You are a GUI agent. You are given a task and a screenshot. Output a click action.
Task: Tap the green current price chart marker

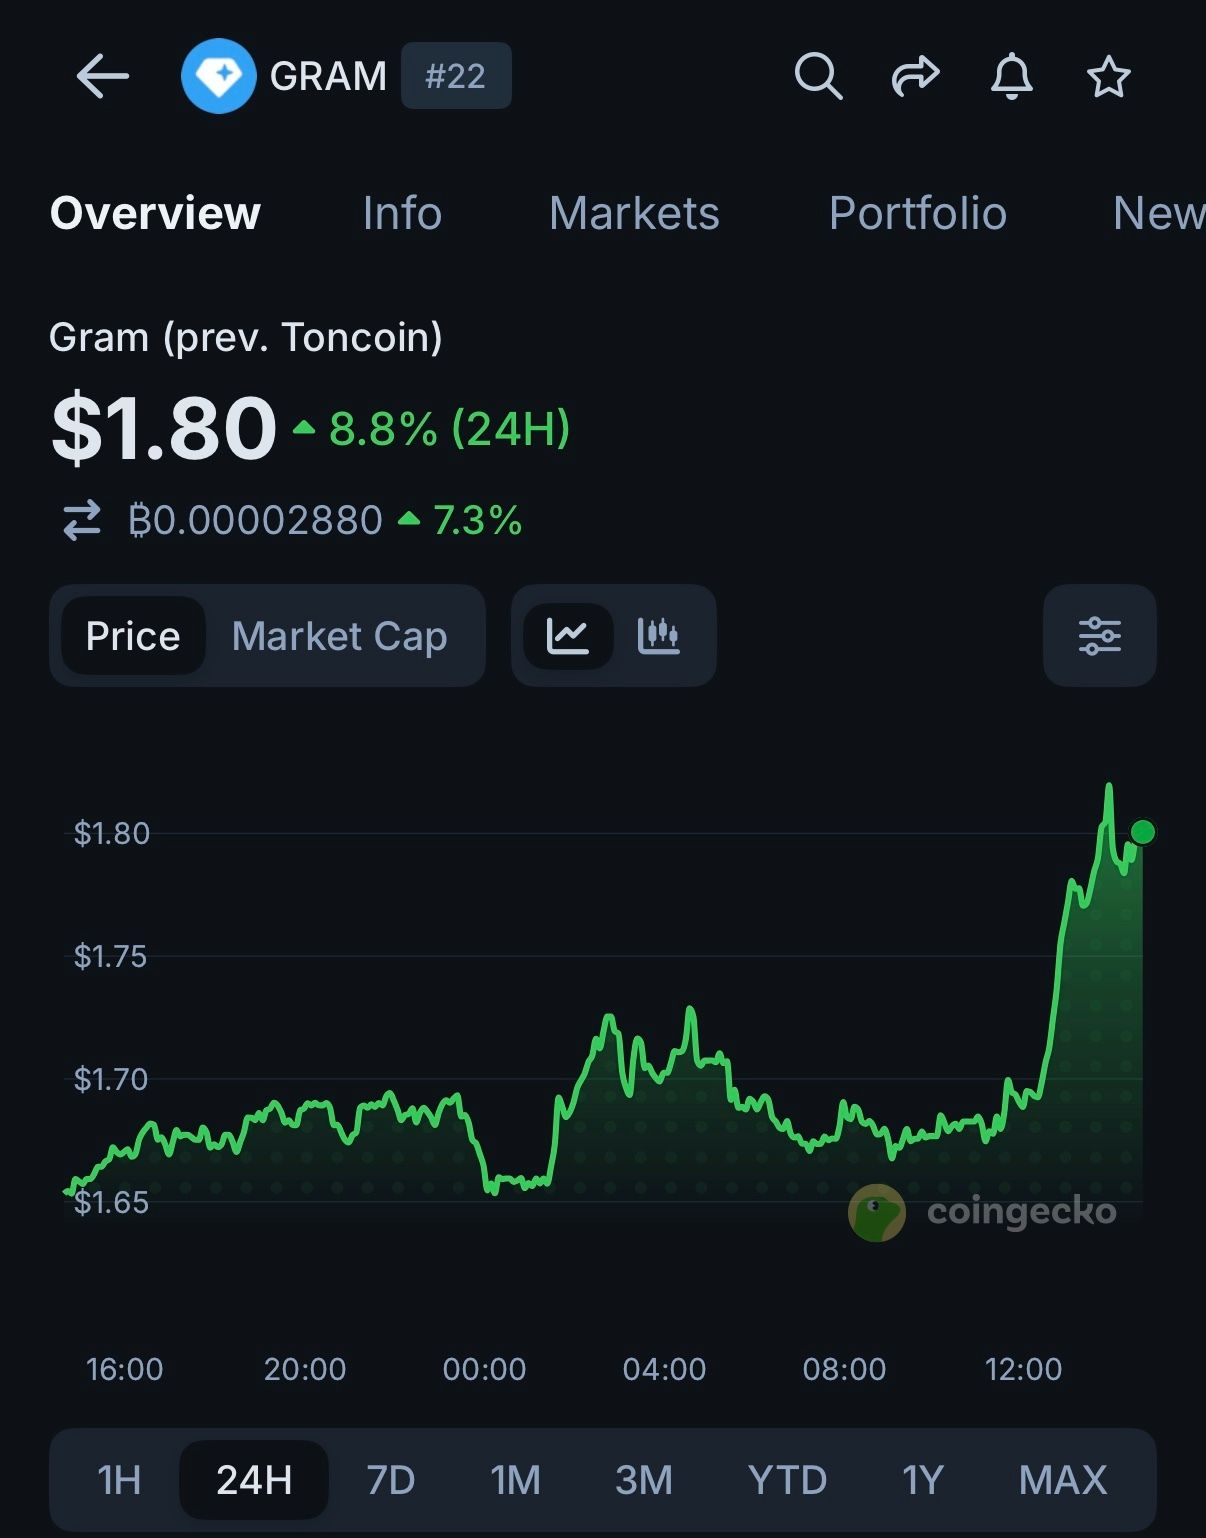coord(1142,832)
